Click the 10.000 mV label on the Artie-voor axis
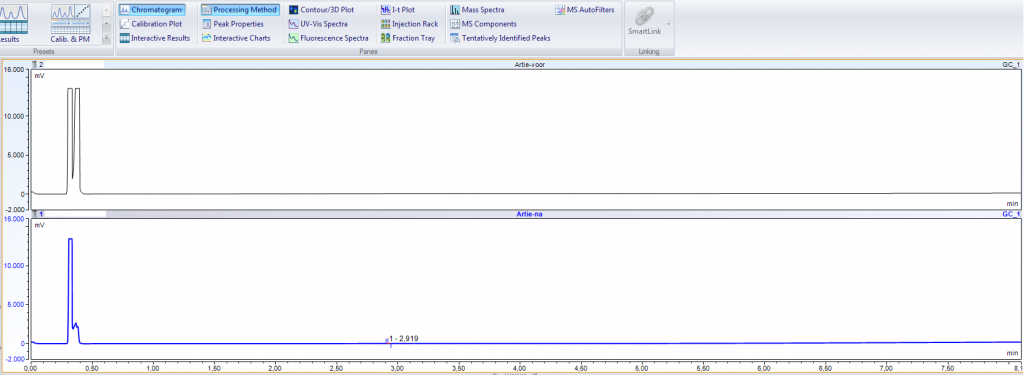1024x375 pixels. [x=14, y=116]
